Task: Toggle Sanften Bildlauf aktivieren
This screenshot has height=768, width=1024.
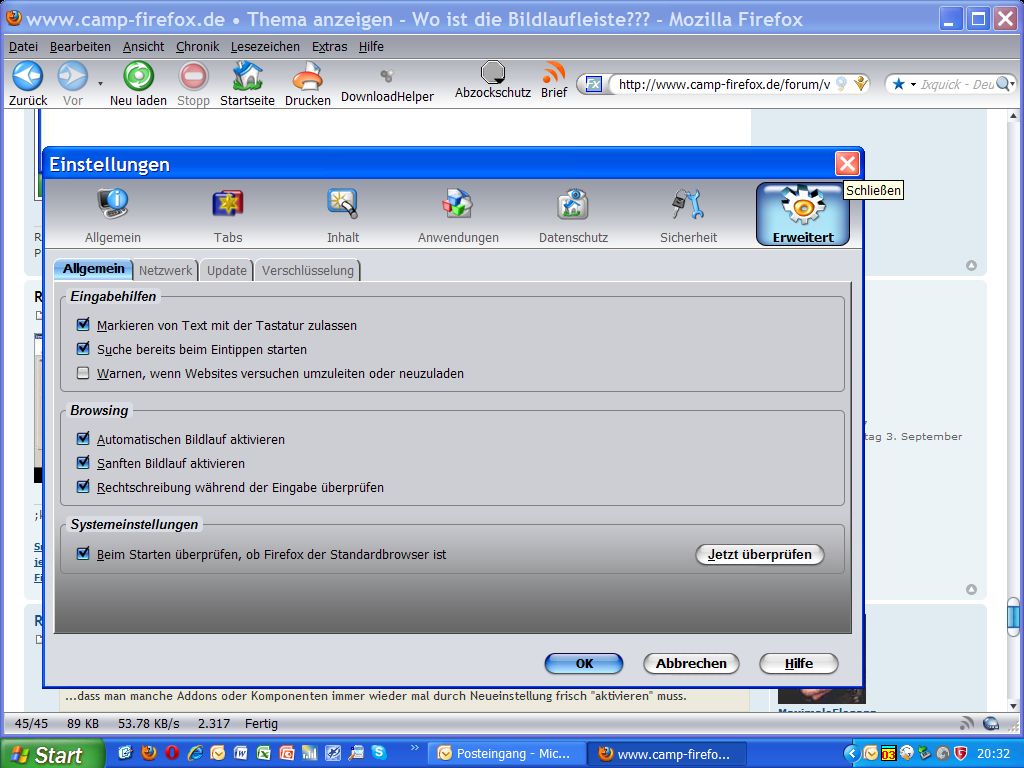Action: click(83, 463)
